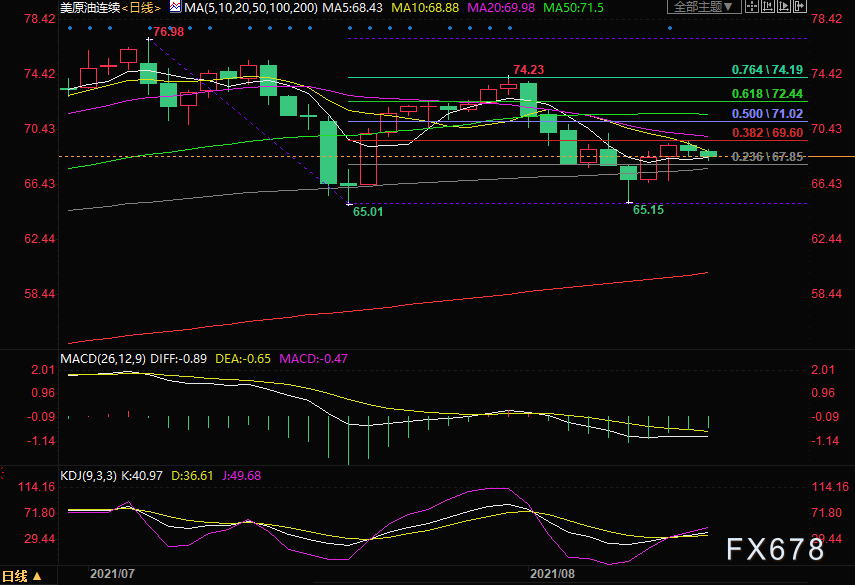Select the MA5:68.43 value
Image resolution: width=855 pixels, height=585 pixels.
pos(352,8)
